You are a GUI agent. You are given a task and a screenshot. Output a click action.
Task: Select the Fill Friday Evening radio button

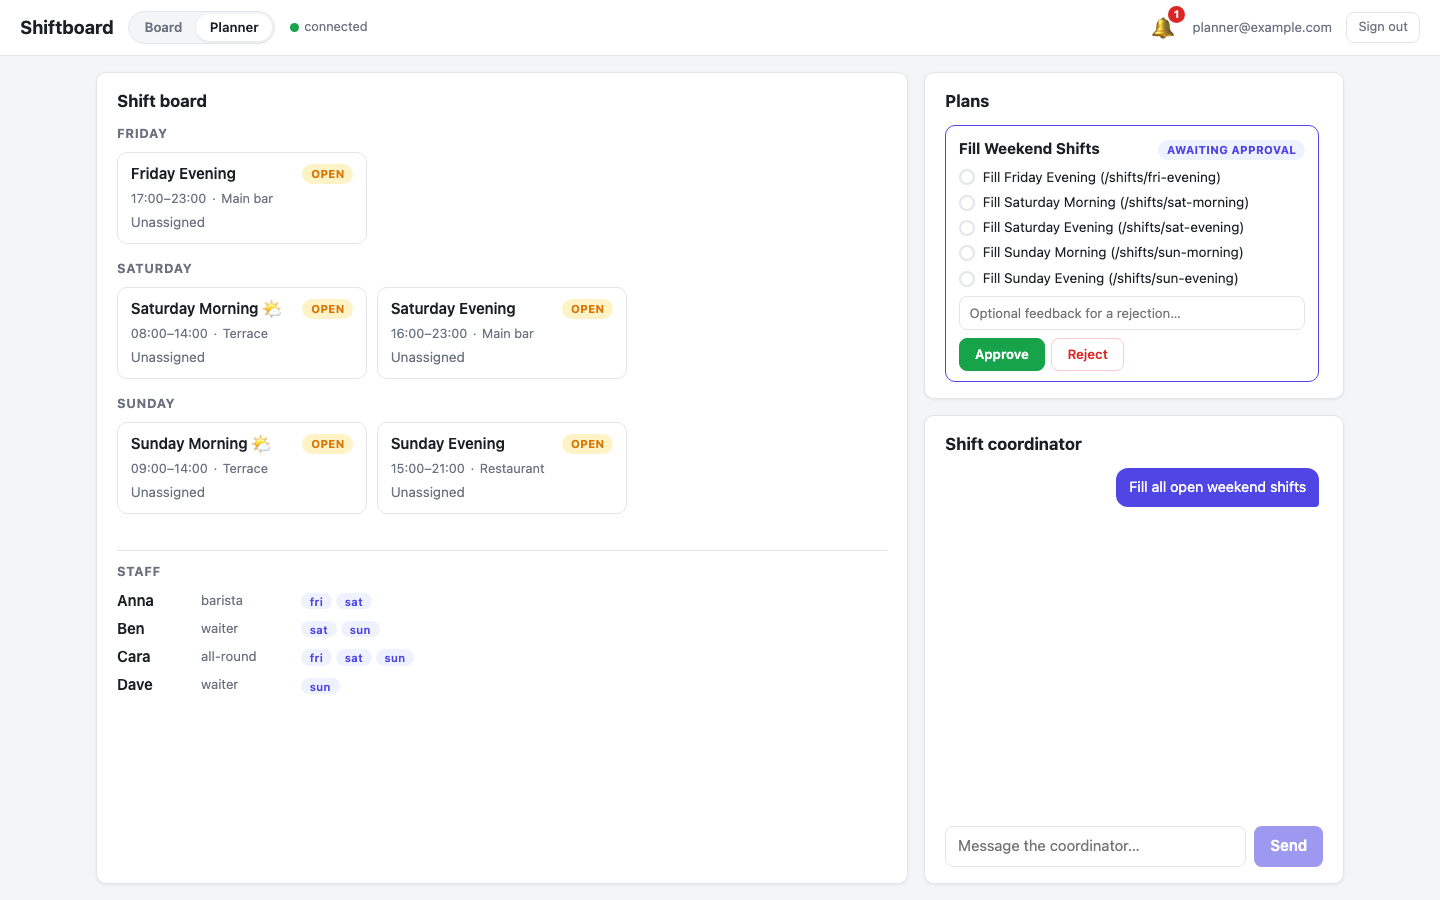tap(967, 177)
